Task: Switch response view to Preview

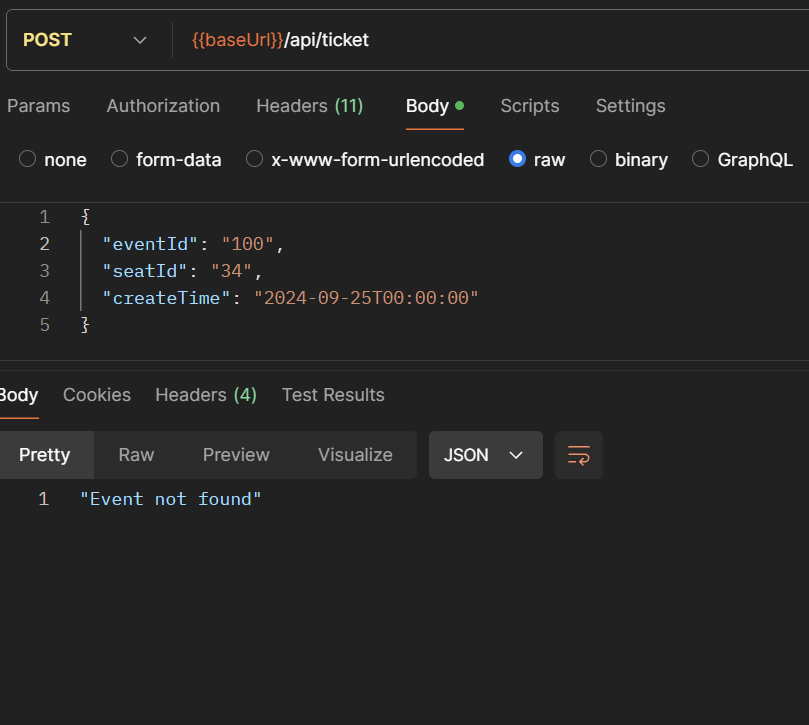Action: (236, 455)
